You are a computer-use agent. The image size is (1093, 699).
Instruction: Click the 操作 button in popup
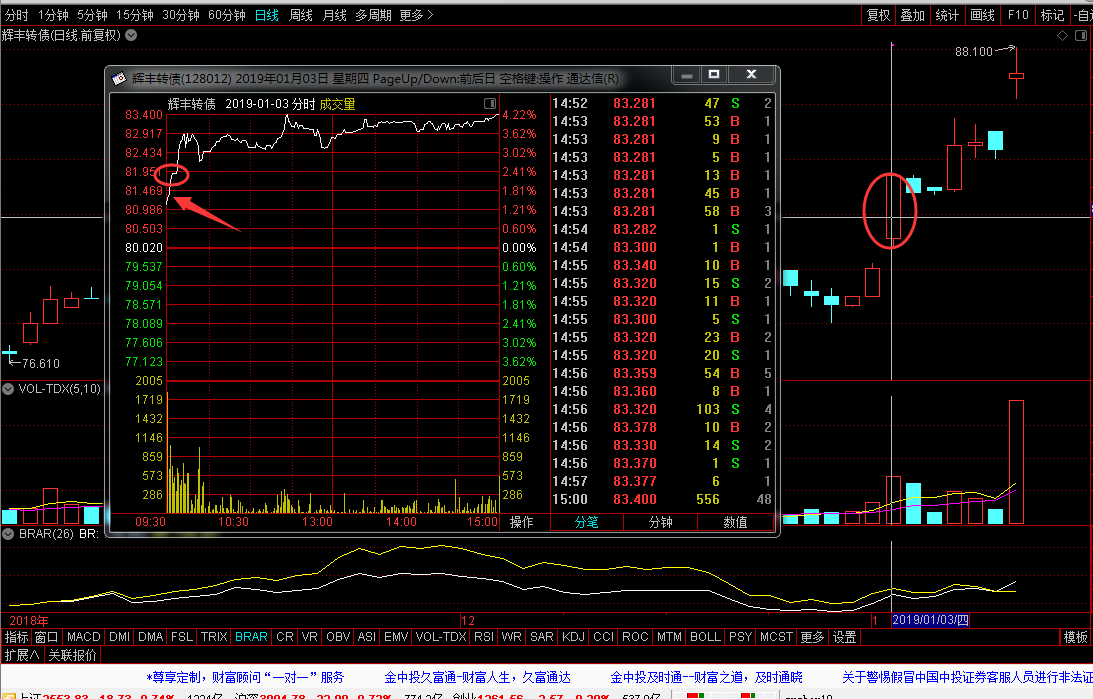point(521,522)
